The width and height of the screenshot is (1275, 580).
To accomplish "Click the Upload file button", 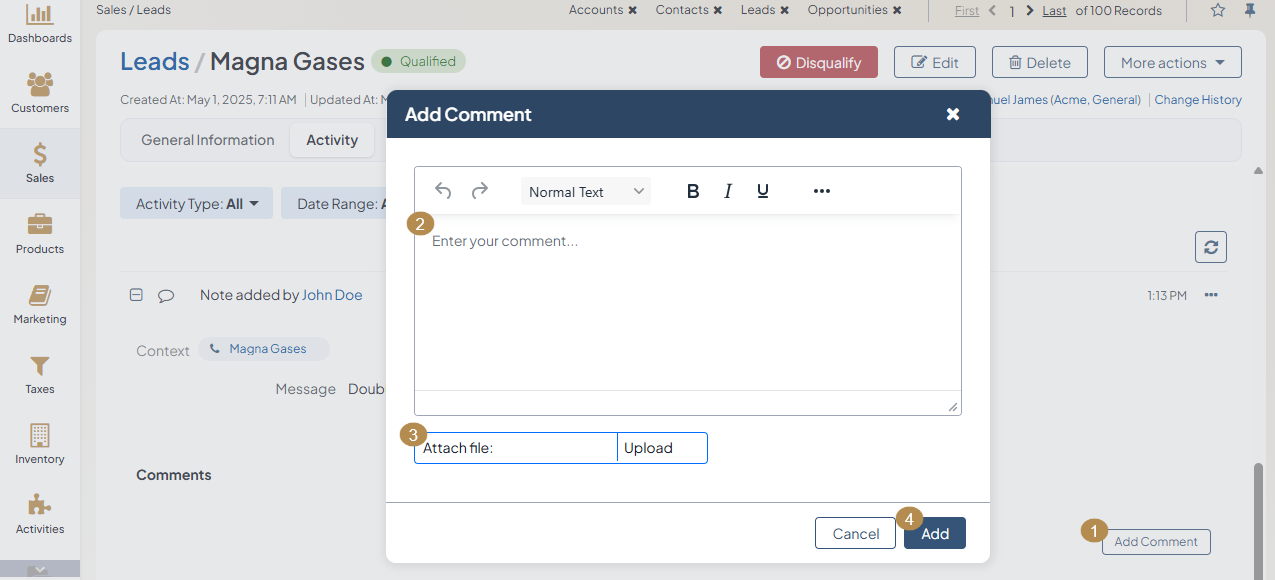I will (662, 448).
